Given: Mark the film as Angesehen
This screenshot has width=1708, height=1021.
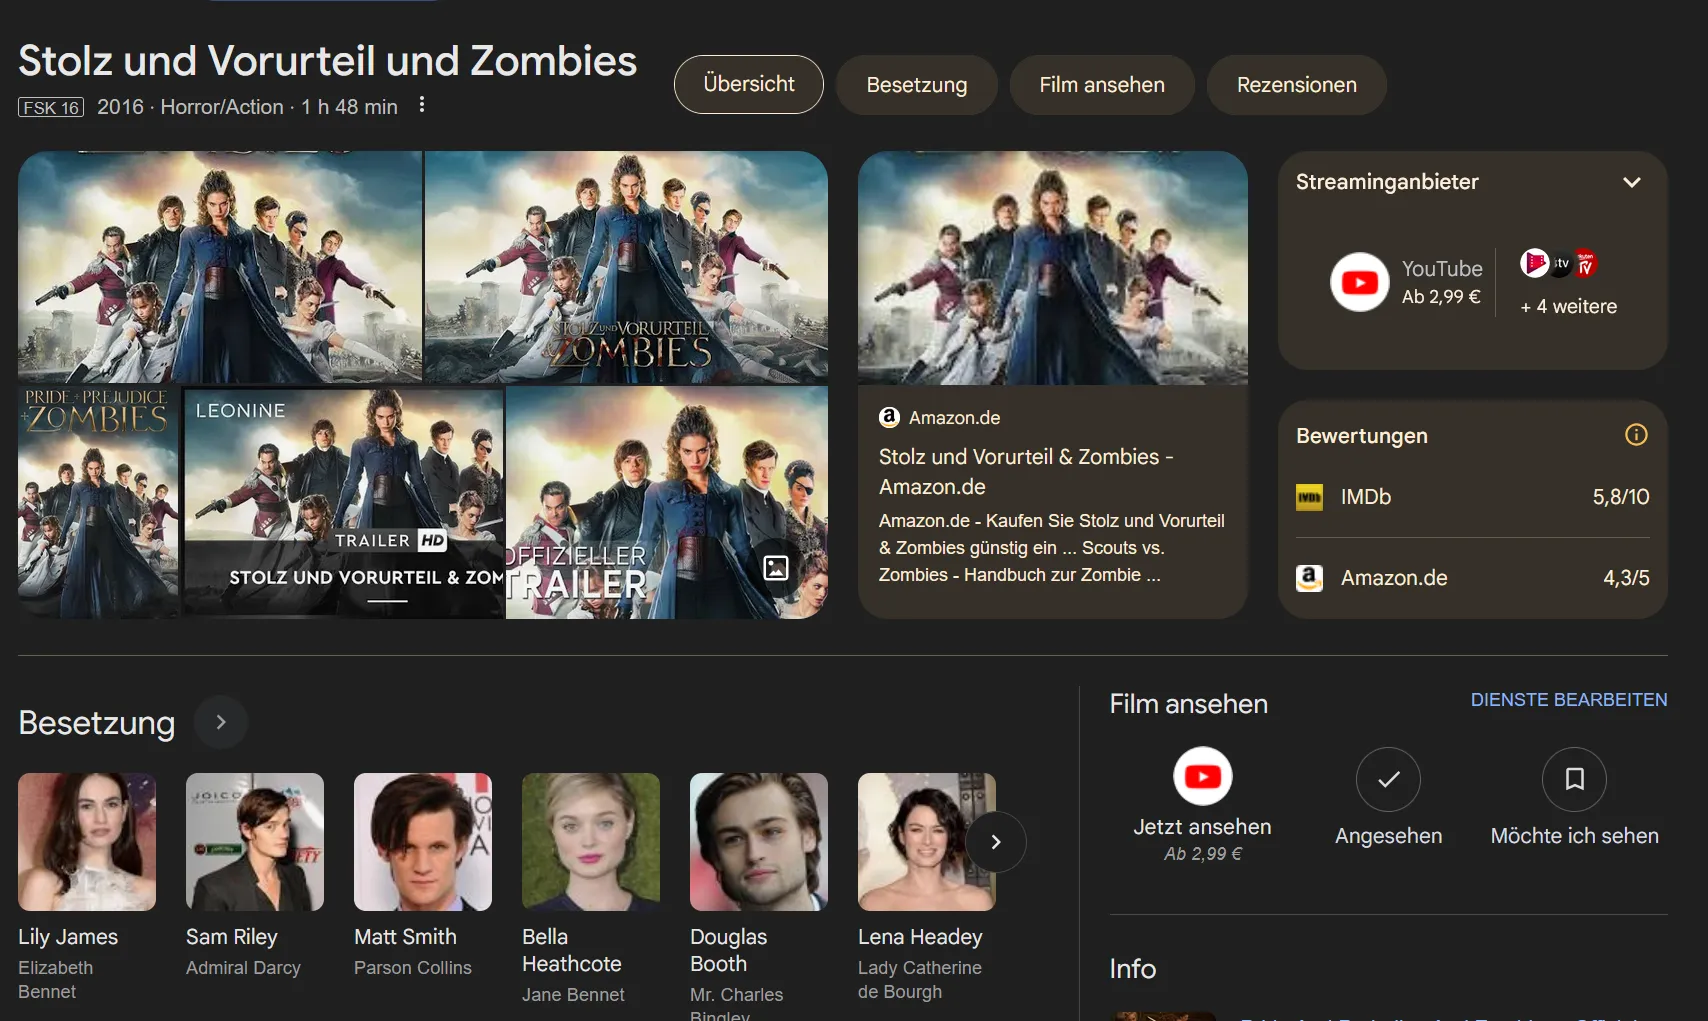Looking at the screenshot, I should point(1388,780).
